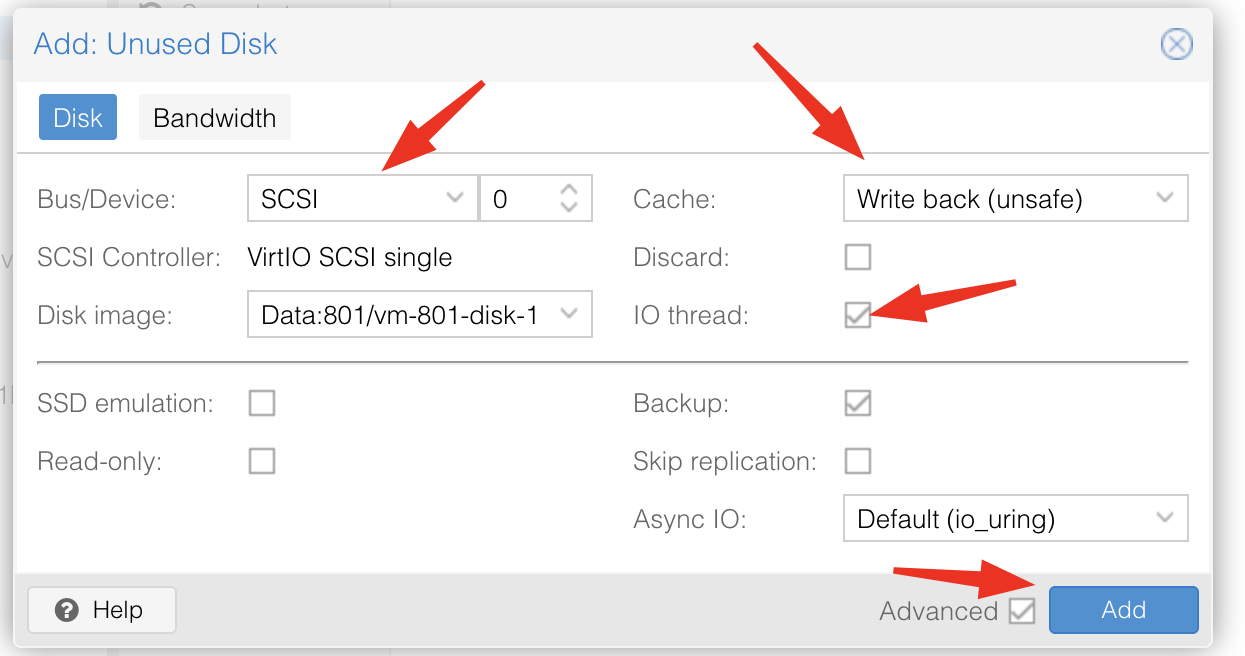This screenshot has height=656, width=1245.
Task: Select the Disk tab
Action: coord(78,118)
